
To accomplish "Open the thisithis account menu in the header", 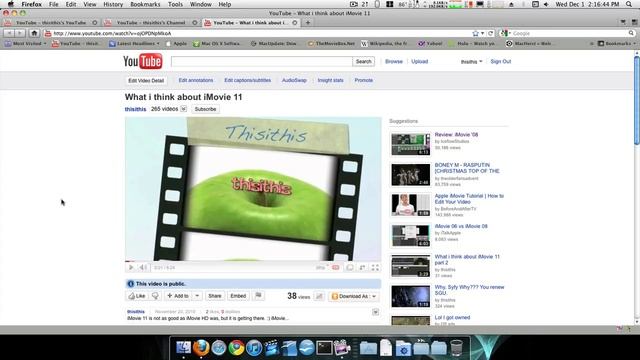I will point(471,62).
